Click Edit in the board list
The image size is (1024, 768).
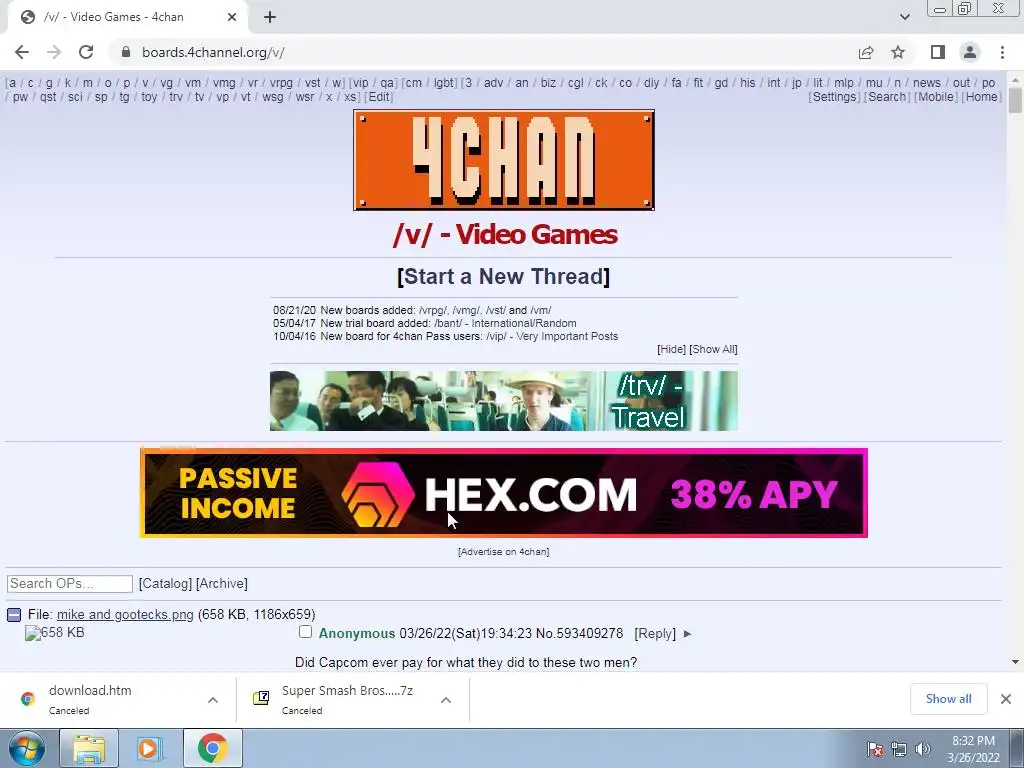click(378, 97)
